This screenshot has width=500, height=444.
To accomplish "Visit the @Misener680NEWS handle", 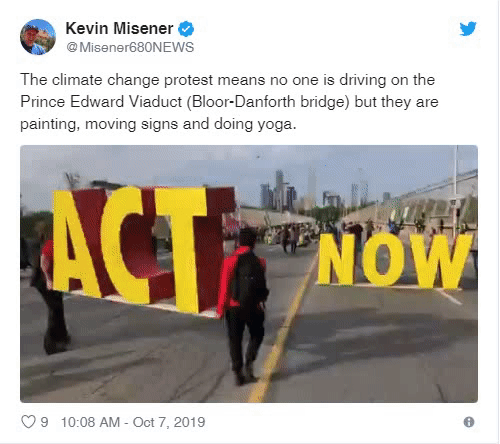I will click(x=130, y=47).
